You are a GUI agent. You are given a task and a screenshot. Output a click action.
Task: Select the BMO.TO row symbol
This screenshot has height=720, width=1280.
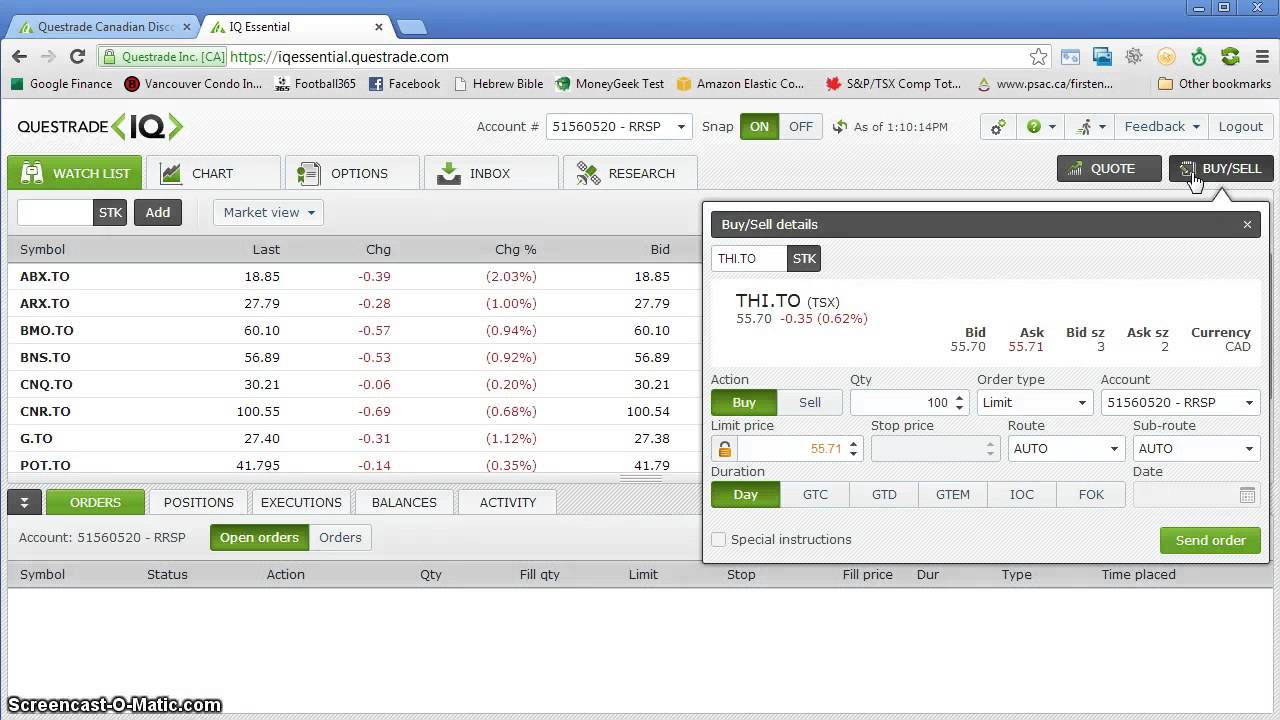pyautogui.click(x=47, y=331)
